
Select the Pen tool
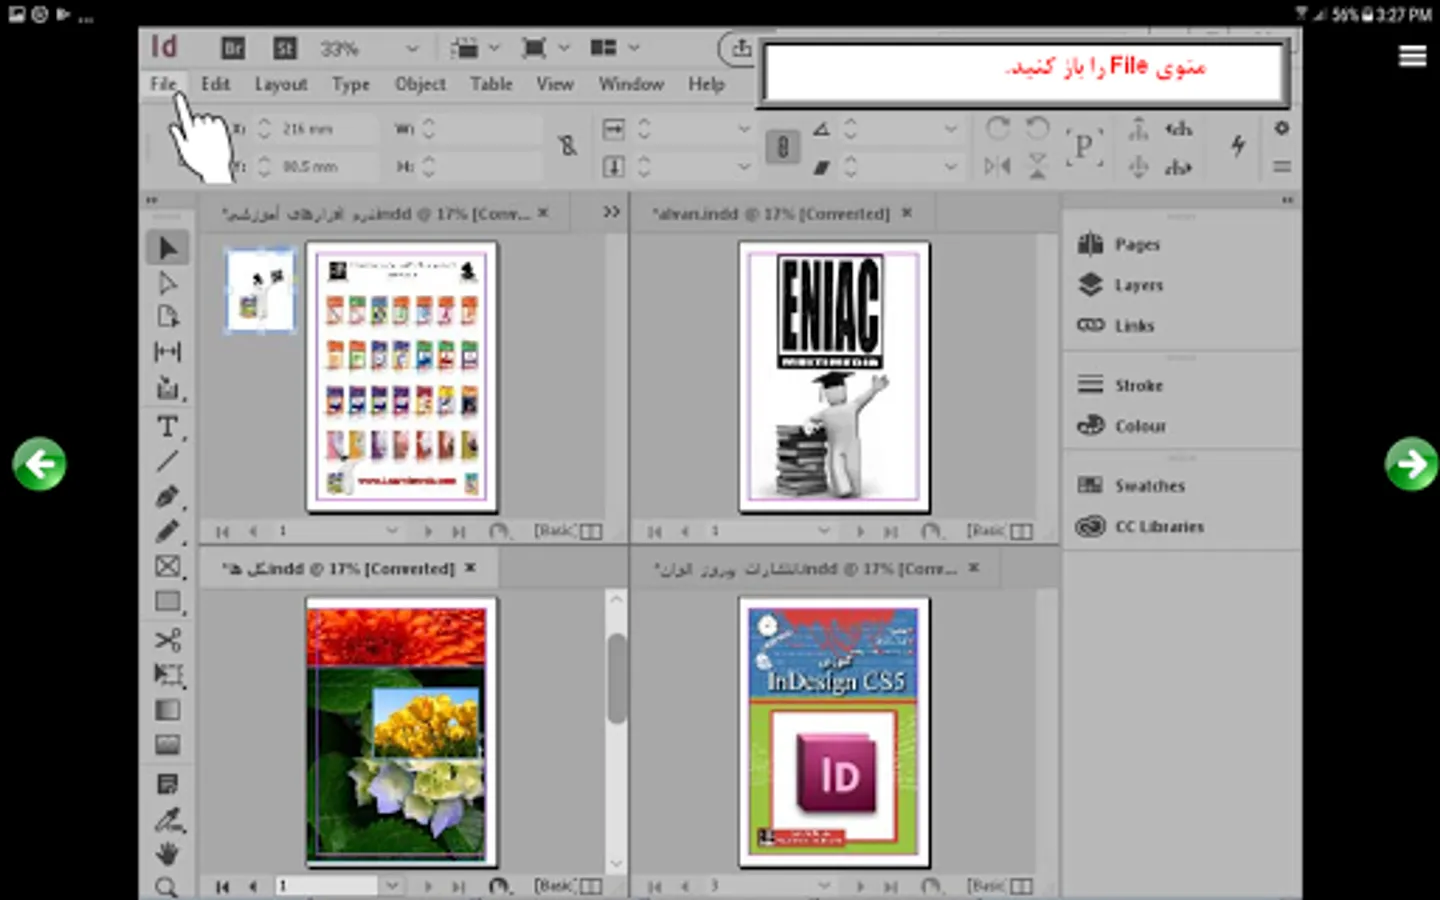tap(167, 496)
